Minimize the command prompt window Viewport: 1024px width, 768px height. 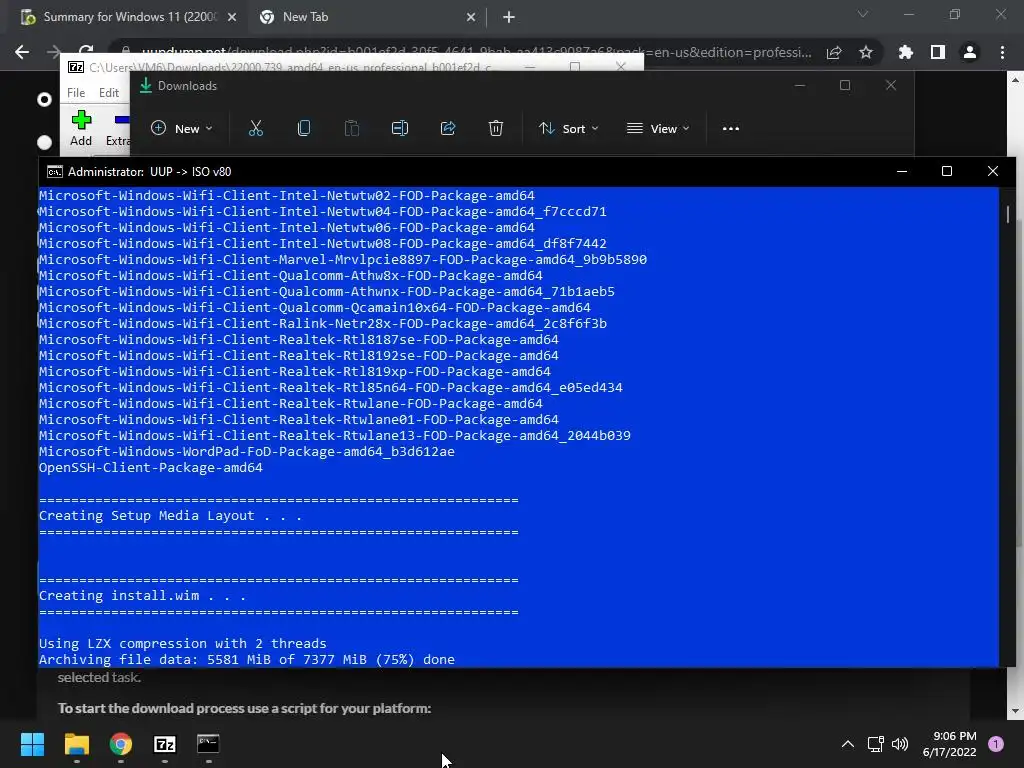point(902,171)
